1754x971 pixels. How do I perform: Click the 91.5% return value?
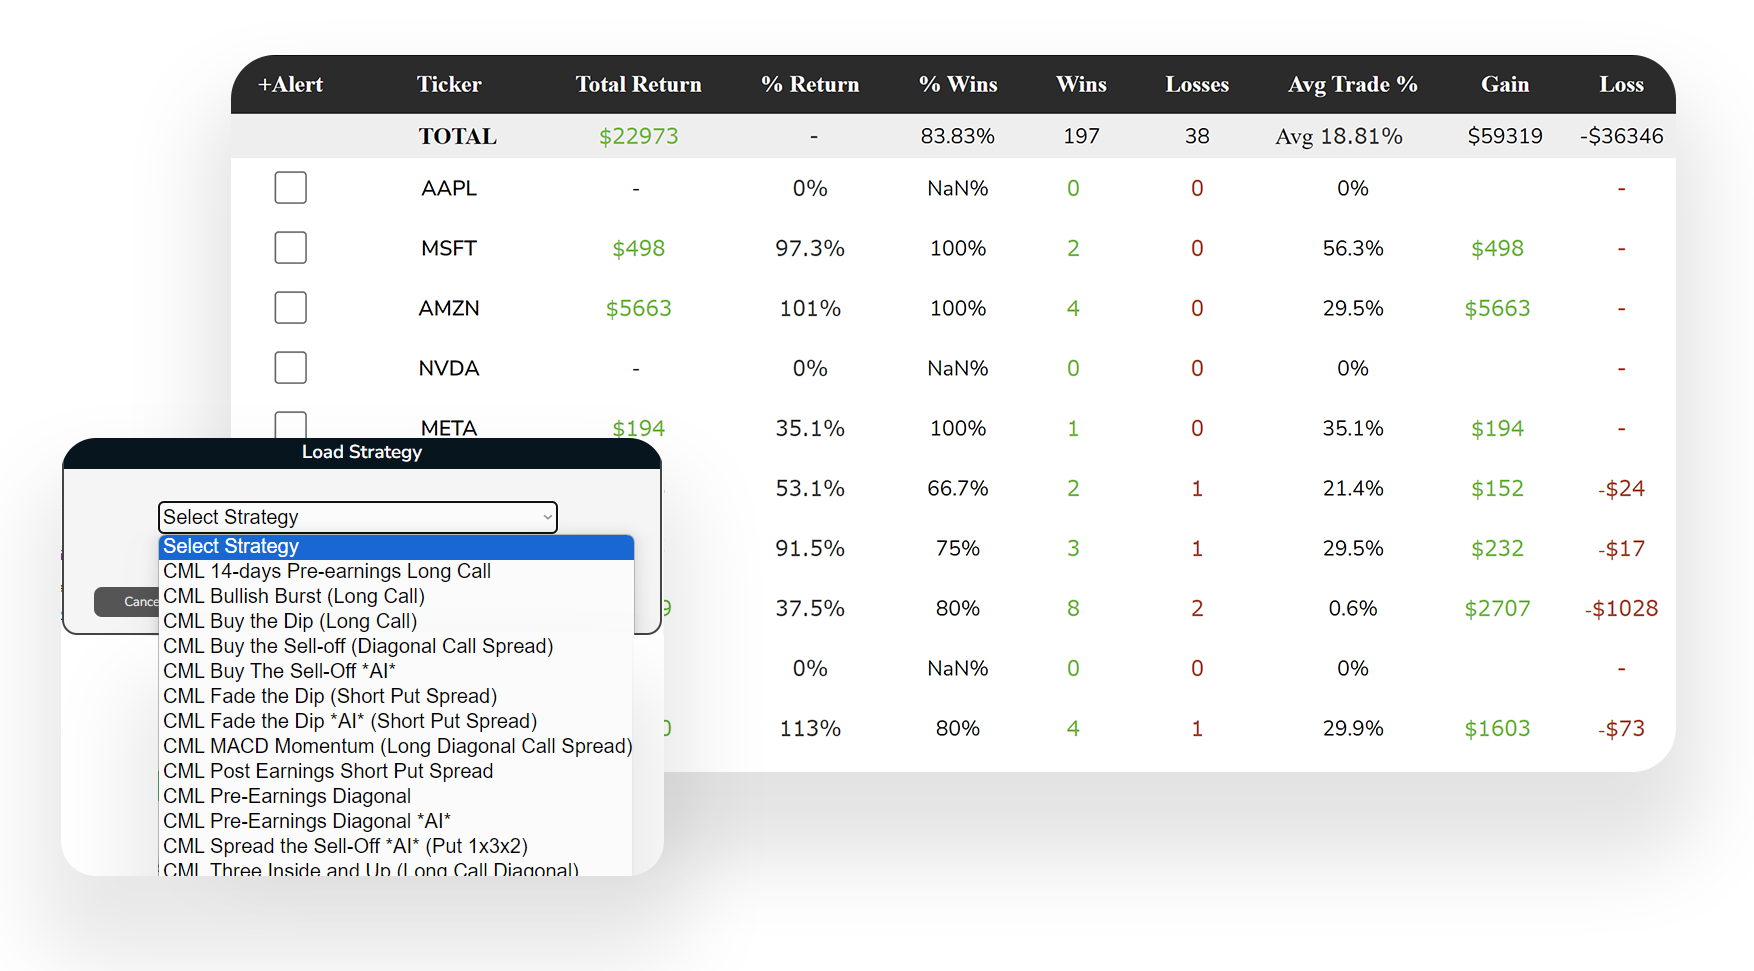point(810,548)
